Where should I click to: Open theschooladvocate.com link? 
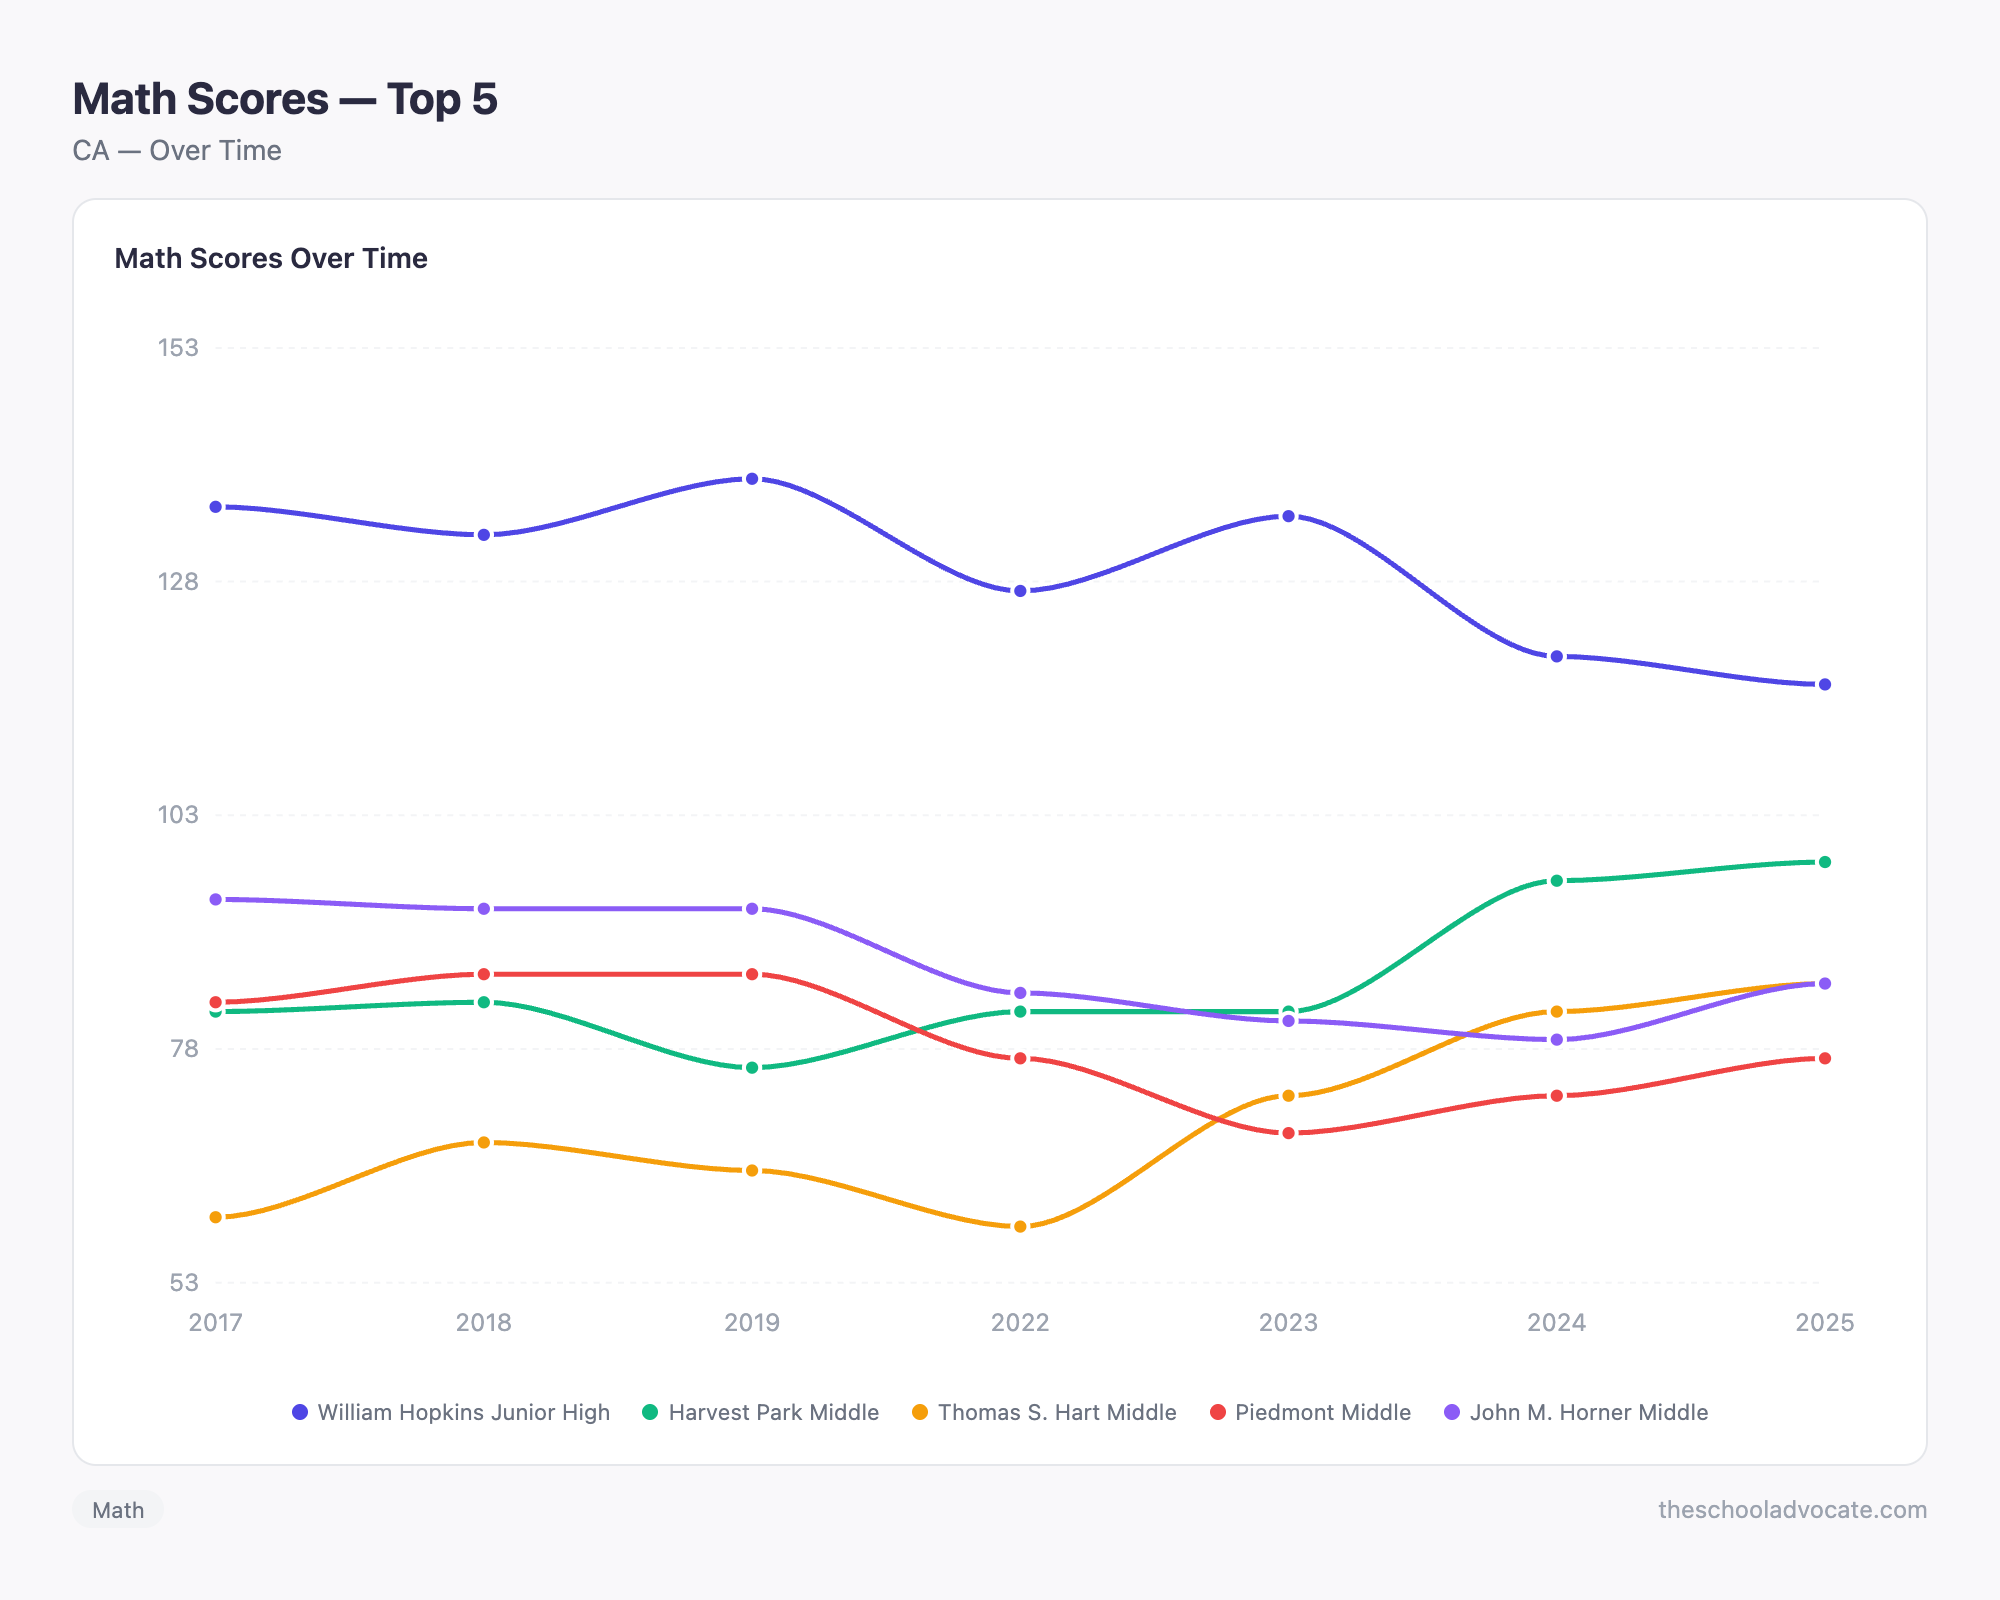(x=1792, y=1510)
